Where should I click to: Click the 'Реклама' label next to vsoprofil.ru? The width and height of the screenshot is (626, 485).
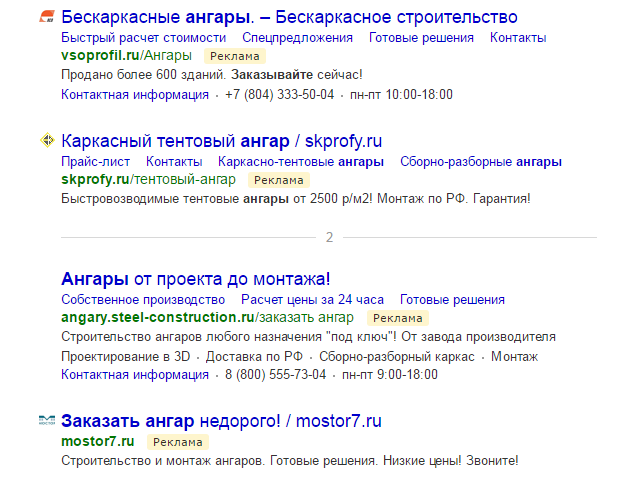(235, 56)
